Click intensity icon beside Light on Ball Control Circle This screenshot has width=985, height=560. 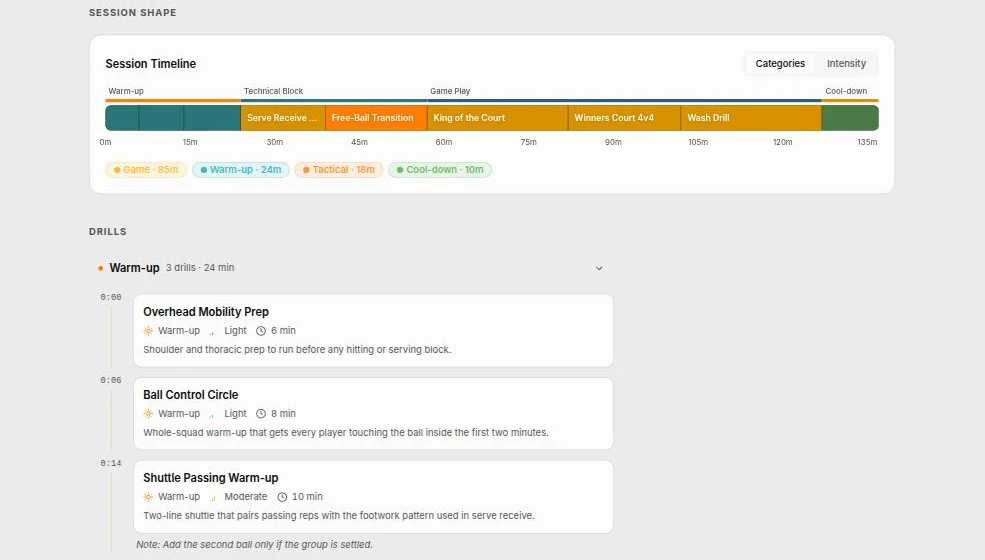[212, 414]
